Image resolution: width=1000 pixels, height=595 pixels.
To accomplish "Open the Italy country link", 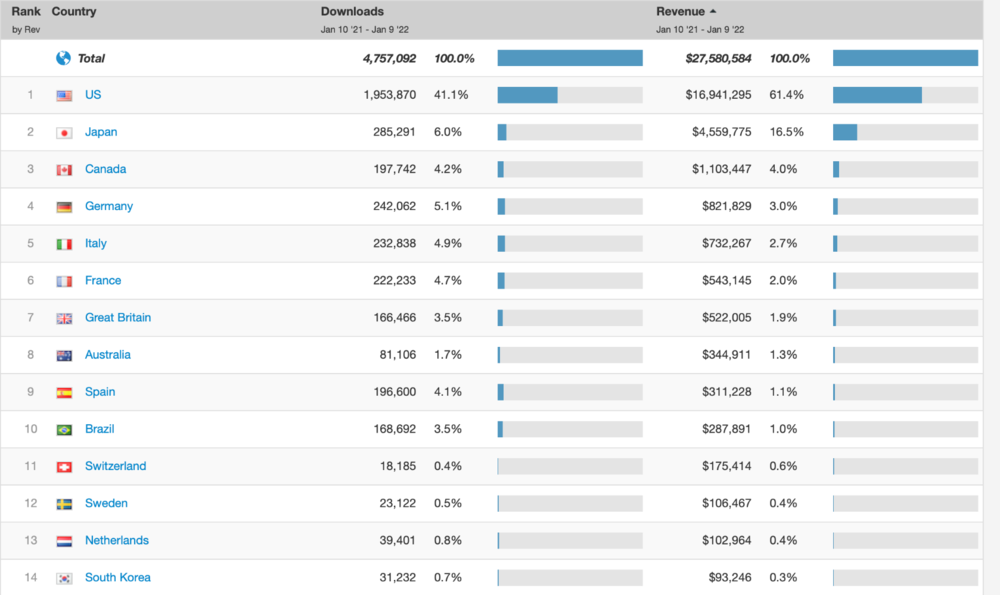I will point(96,243).
